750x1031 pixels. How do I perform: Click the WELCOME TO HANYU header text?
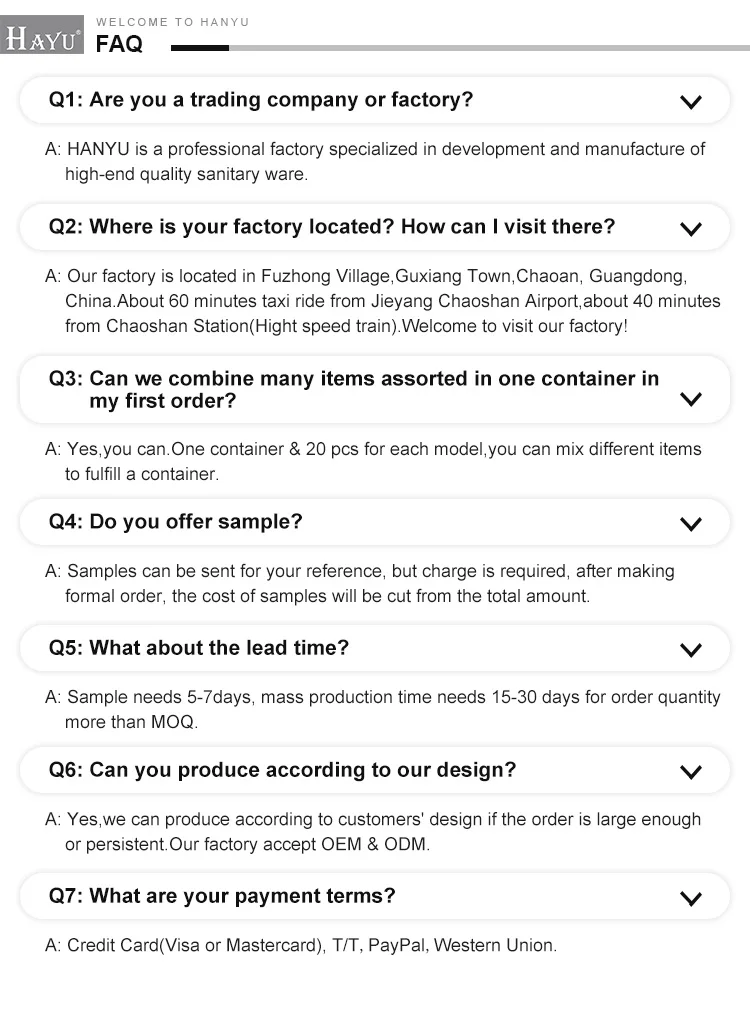point(172,22)
